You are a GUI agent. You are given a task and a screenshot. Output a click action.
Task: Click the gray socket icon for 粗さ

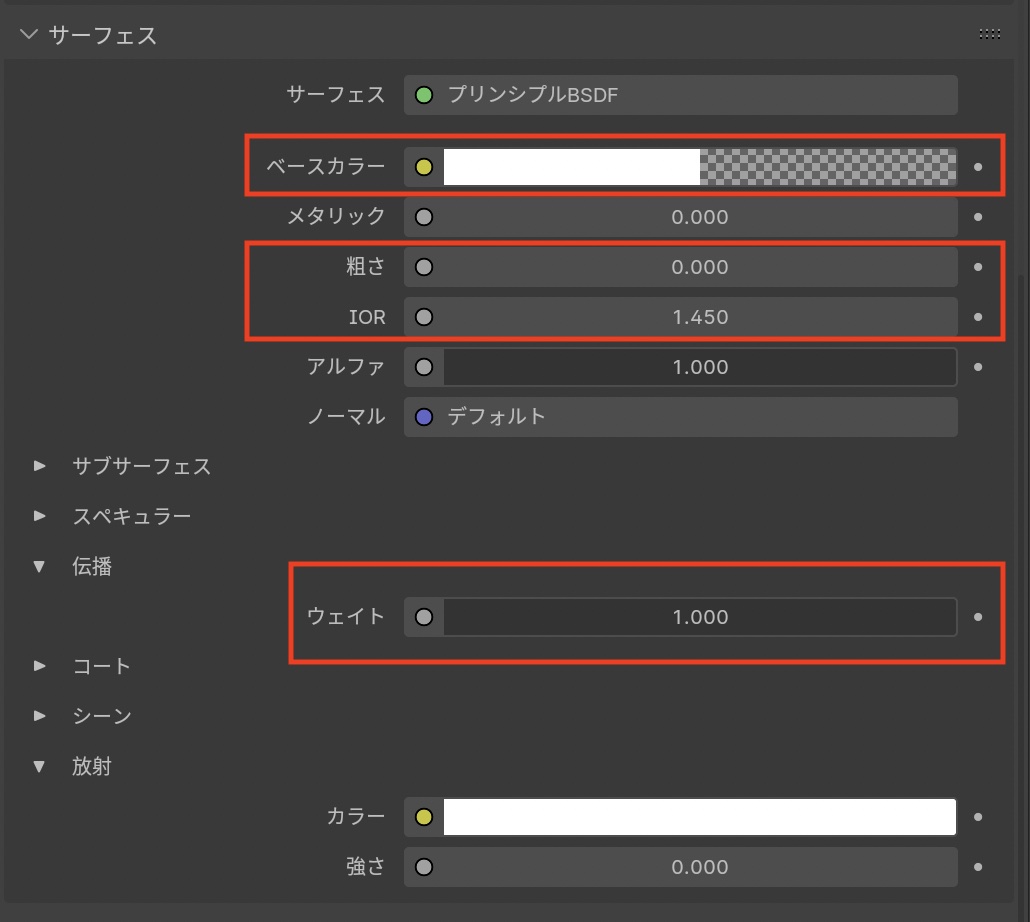coord(424,267)
